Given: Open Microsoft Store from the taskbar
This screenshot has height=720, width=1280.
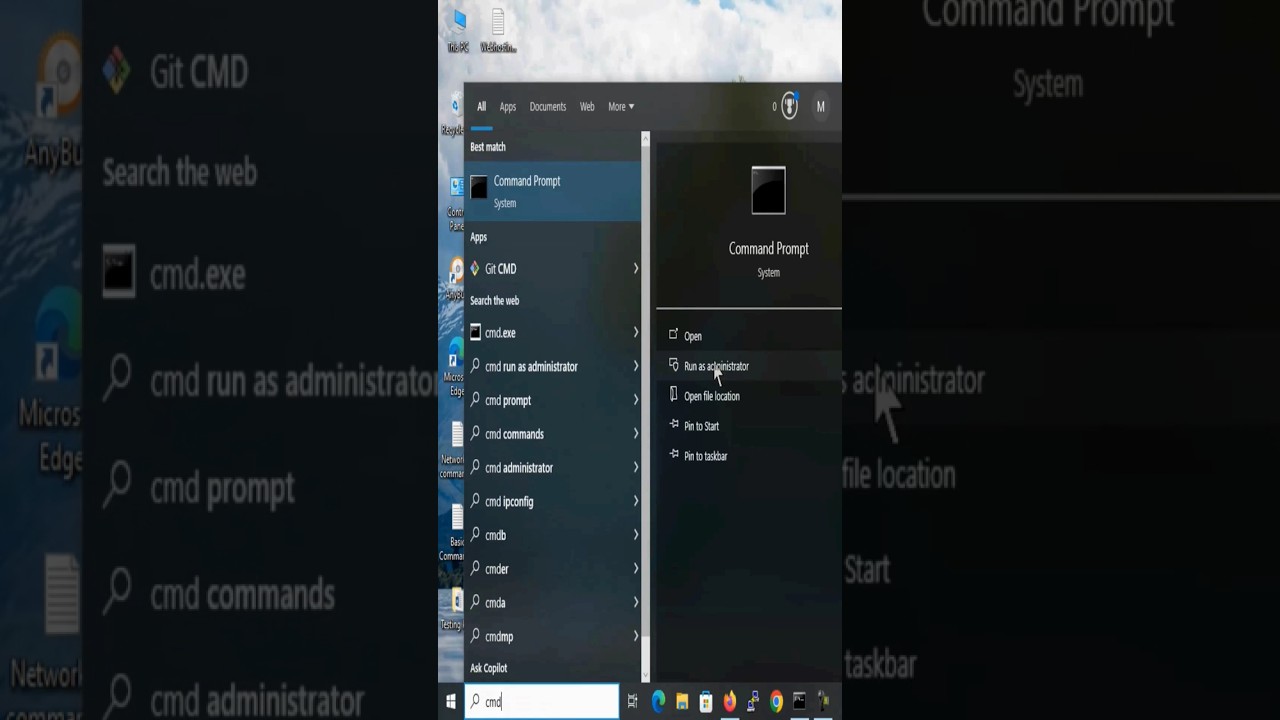Looking at the screenshot, I should click(706, 702).
